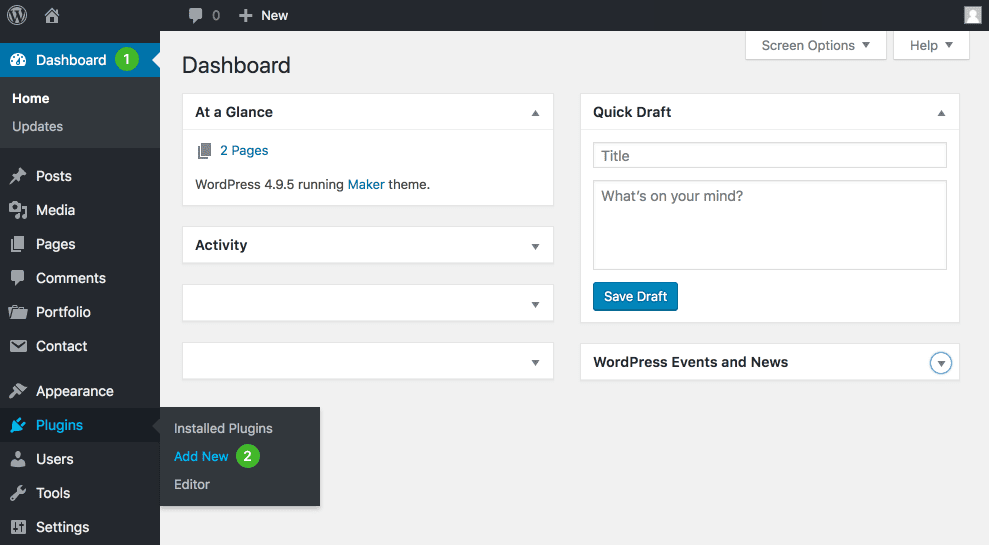Screen dimensions: 989x545
Task: Select Installed Plugins in the flyout menu
Action: 223,428
